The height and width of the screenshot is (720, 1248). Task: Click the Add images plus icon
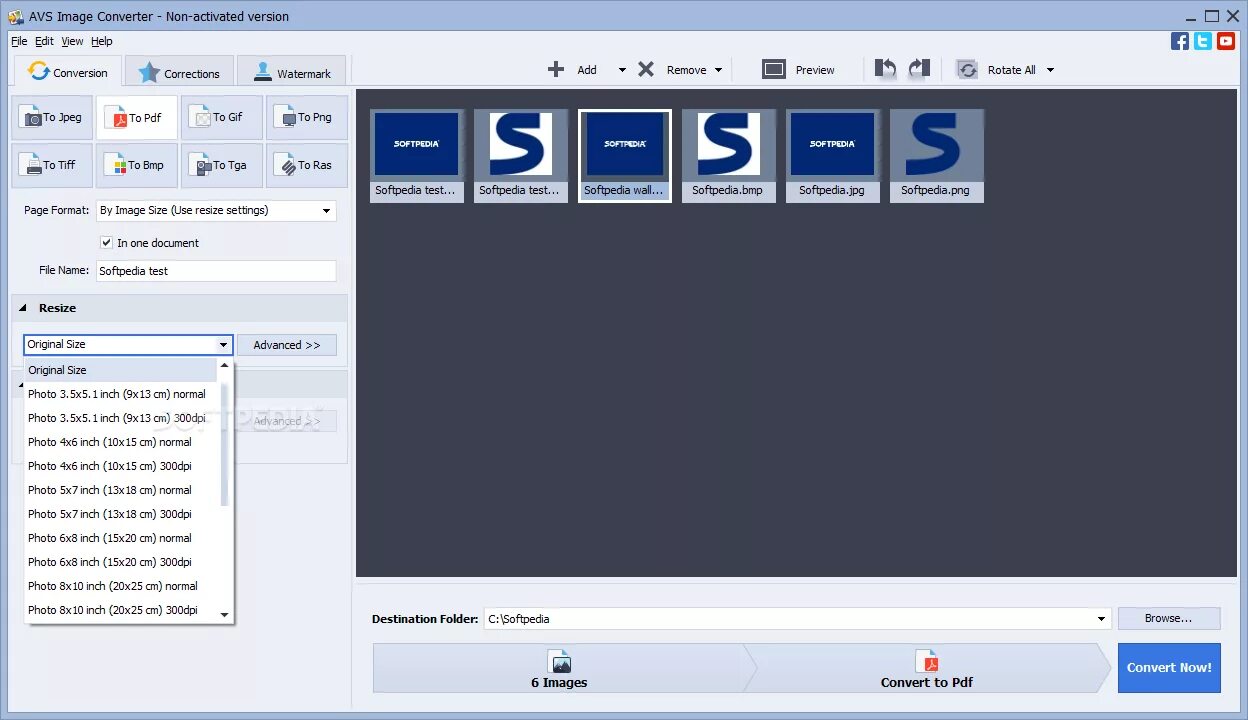point(556,69)
